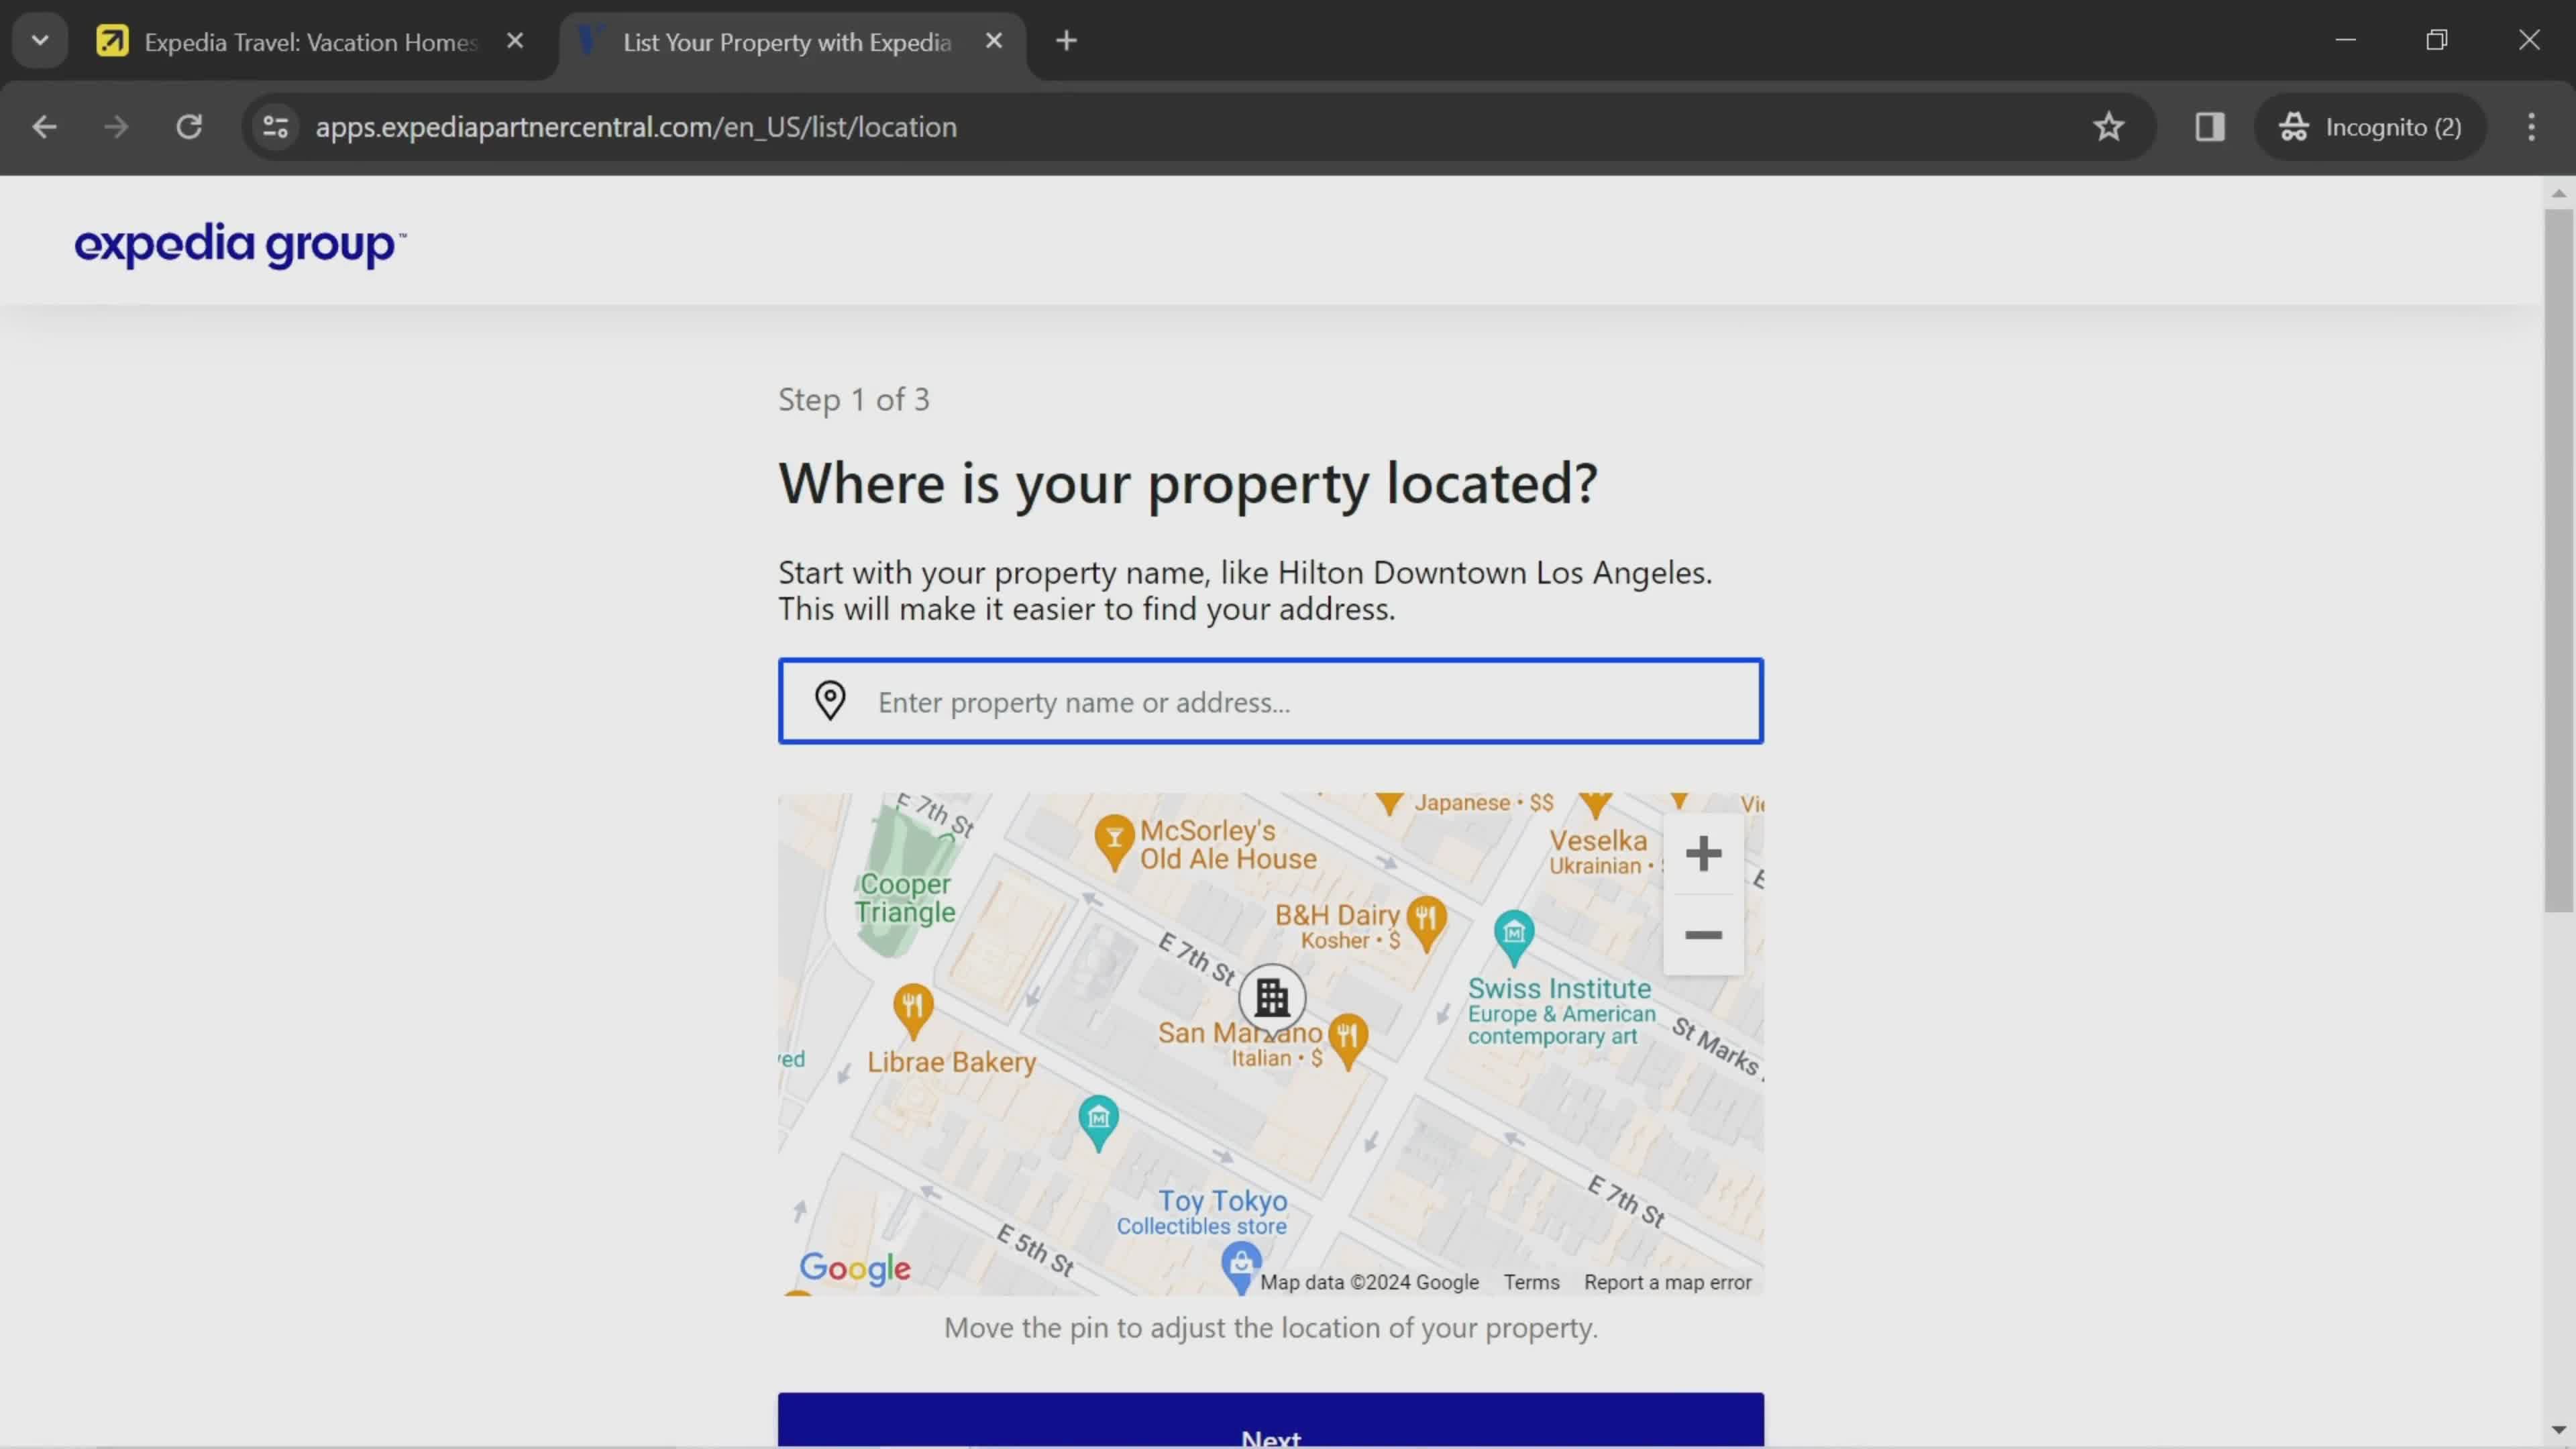Click location pin icon in search field
Viewport: 2576px width, 1449px height.
point(830,701)
